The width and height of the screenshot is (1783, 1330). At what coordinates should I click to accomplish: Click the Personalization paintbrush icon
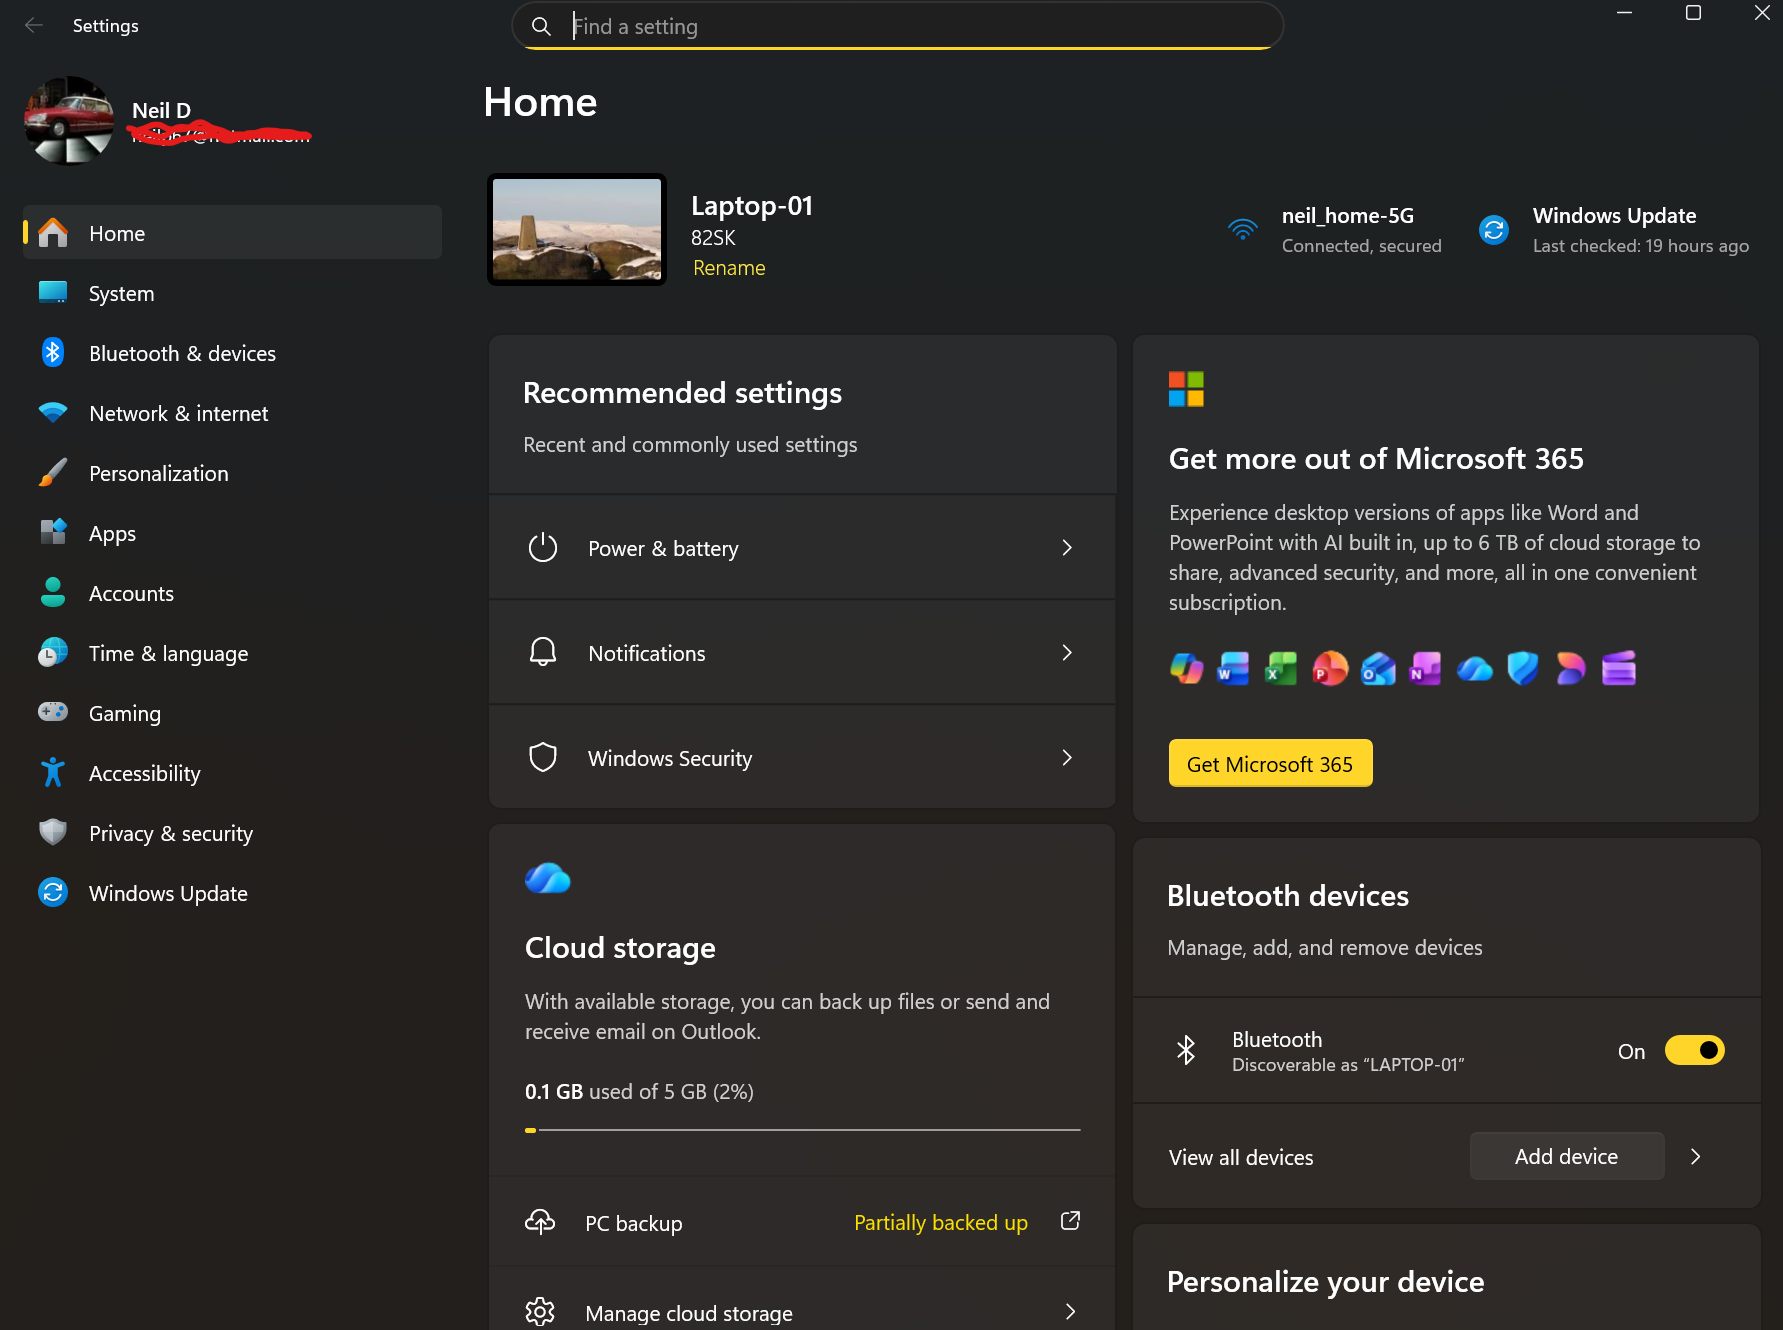click(53, 473)
